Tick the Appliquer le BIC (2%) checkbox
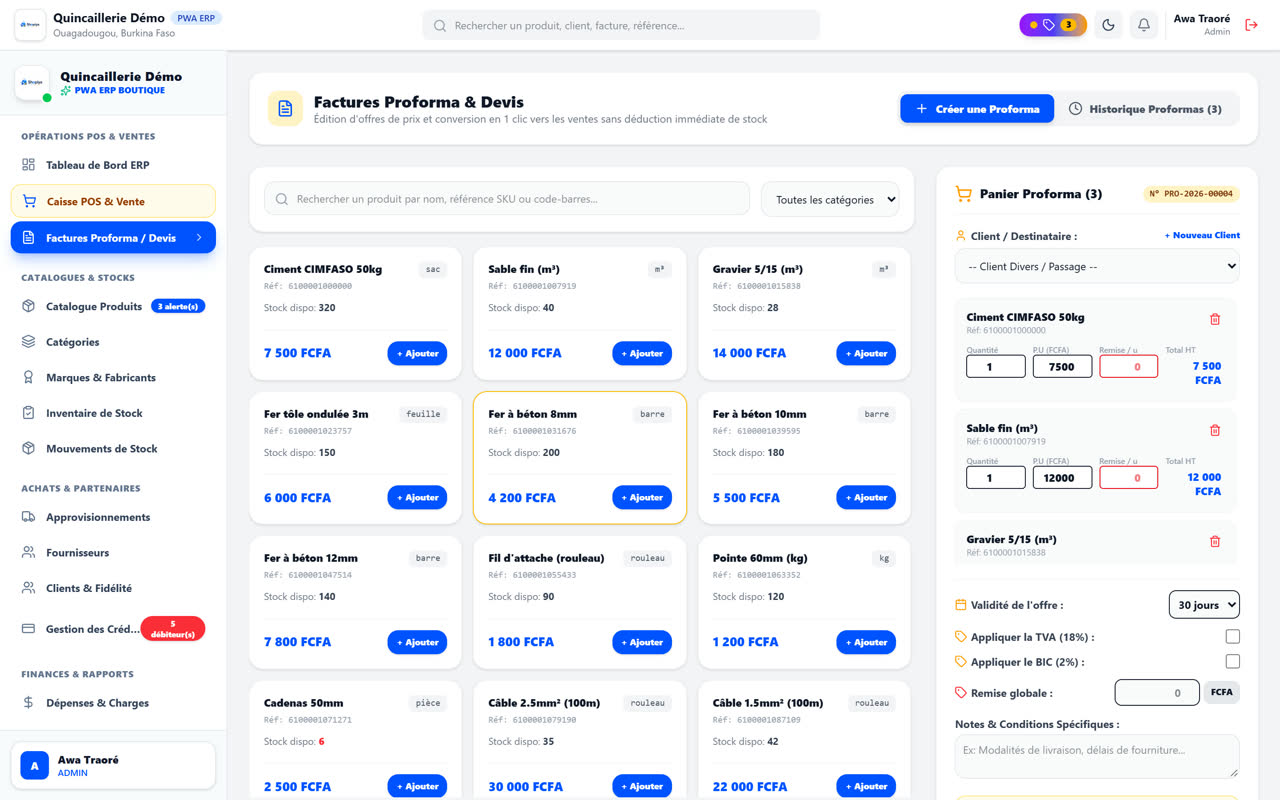Viewport: 1280px width, 800px height. coord(1232,662)
